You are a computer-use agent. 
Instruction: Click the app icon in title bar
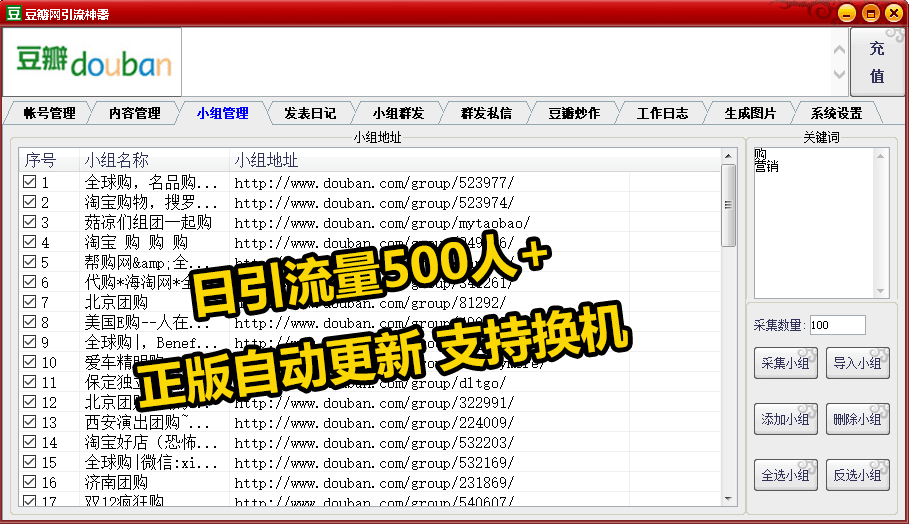click(x=13, y=13)
